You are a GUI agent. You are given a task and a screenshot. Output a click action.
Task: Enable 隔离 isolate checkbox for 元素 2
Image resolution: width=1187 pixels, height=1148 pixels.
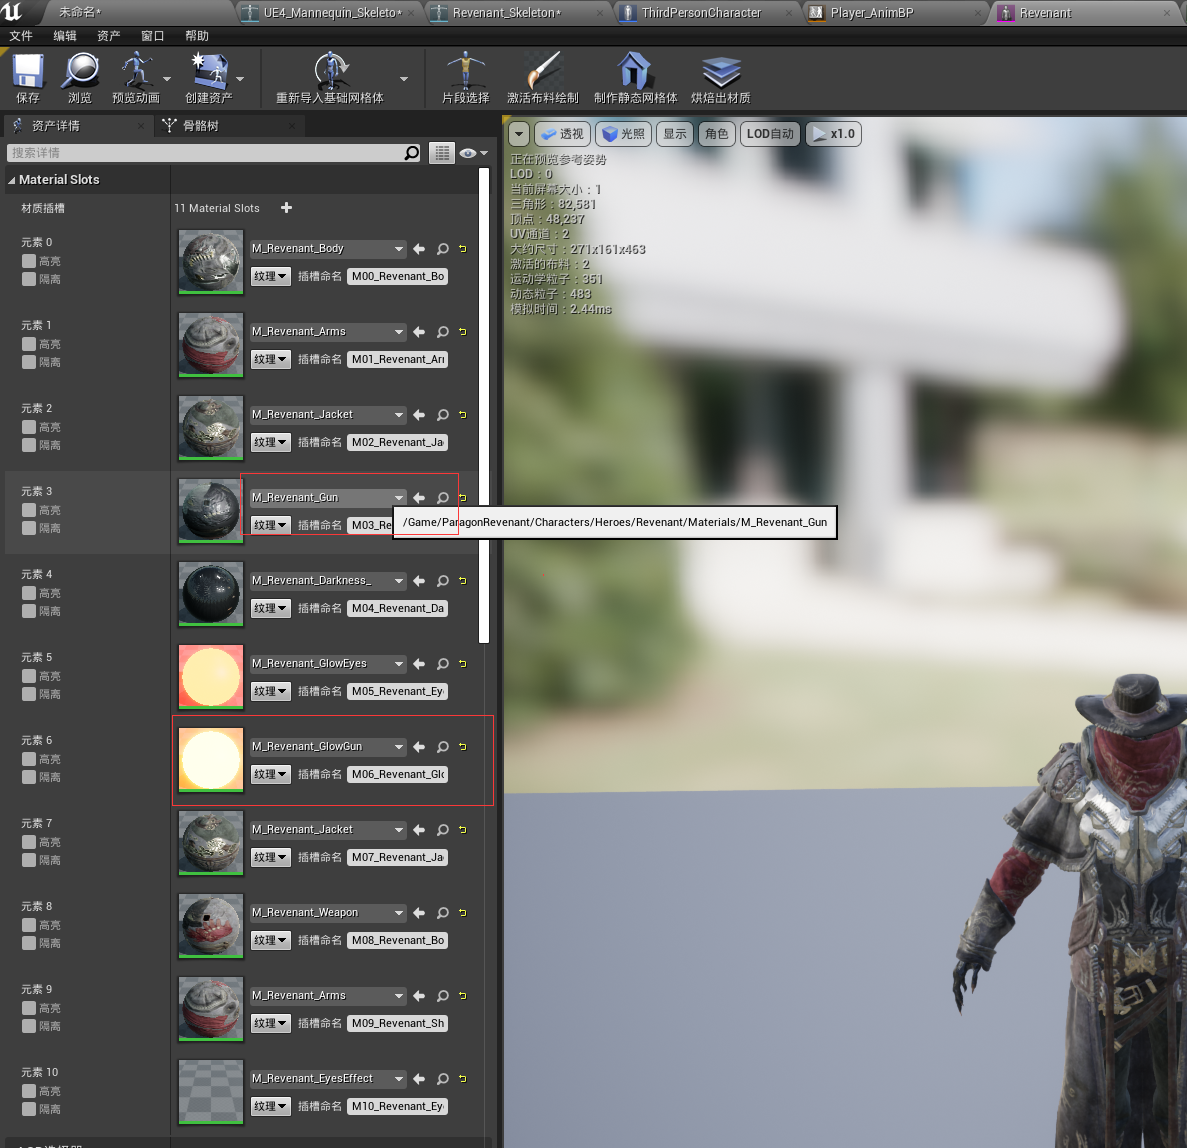click(x=29, y=445)
